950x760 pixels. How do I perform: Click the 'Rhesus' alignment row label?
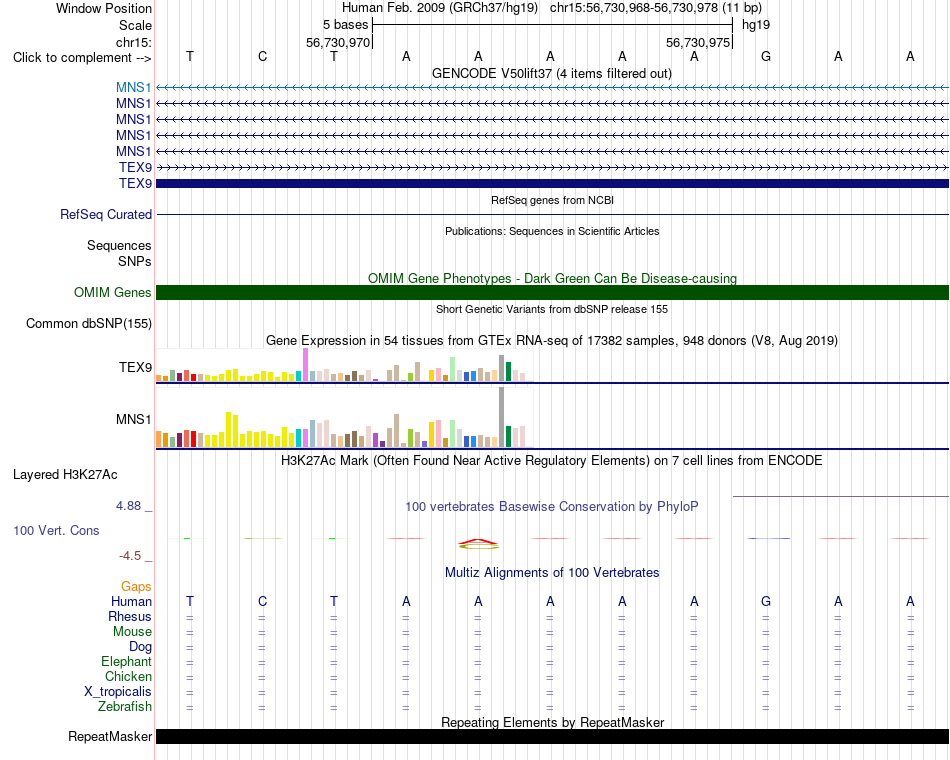130,617
